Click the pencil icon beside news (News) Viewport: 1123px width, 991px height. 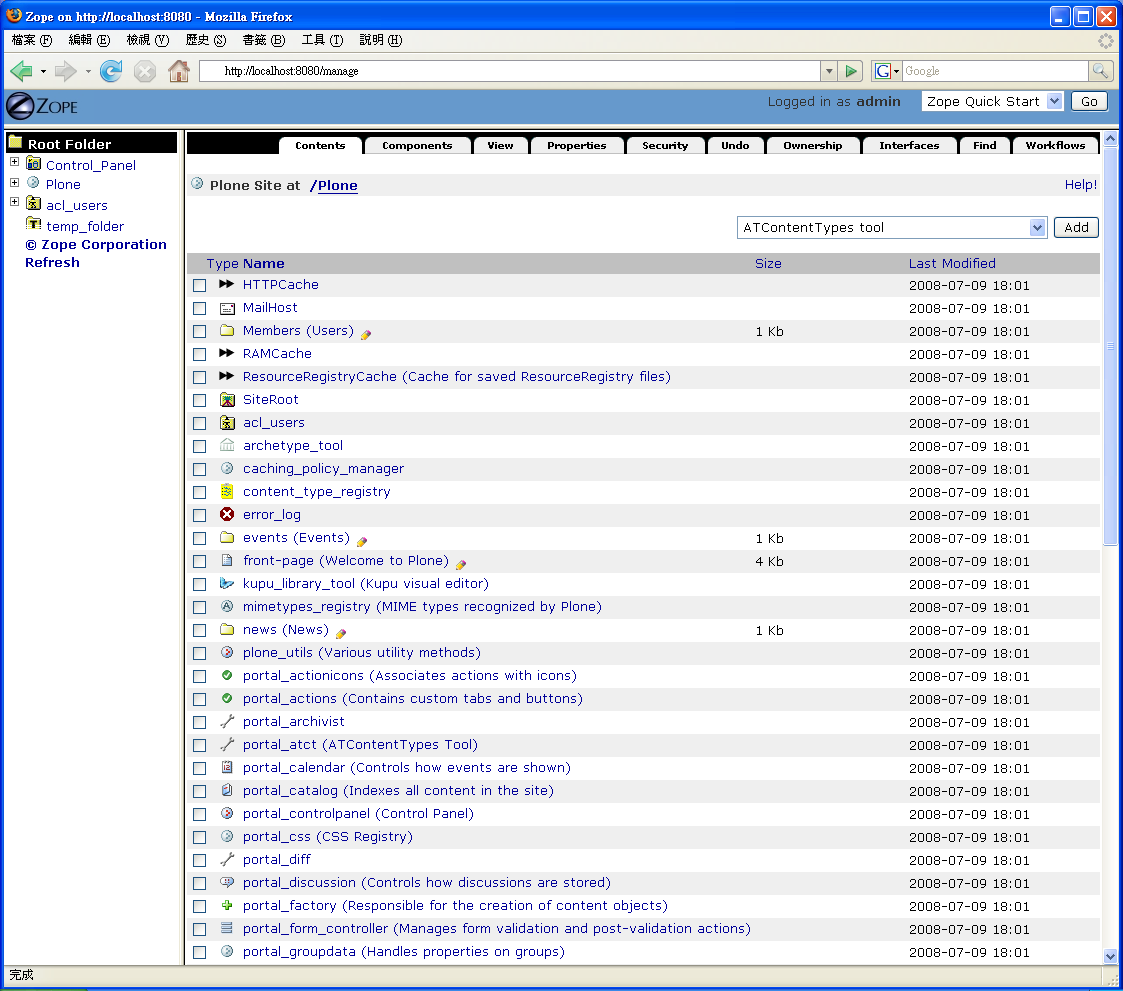coord(341,634)
